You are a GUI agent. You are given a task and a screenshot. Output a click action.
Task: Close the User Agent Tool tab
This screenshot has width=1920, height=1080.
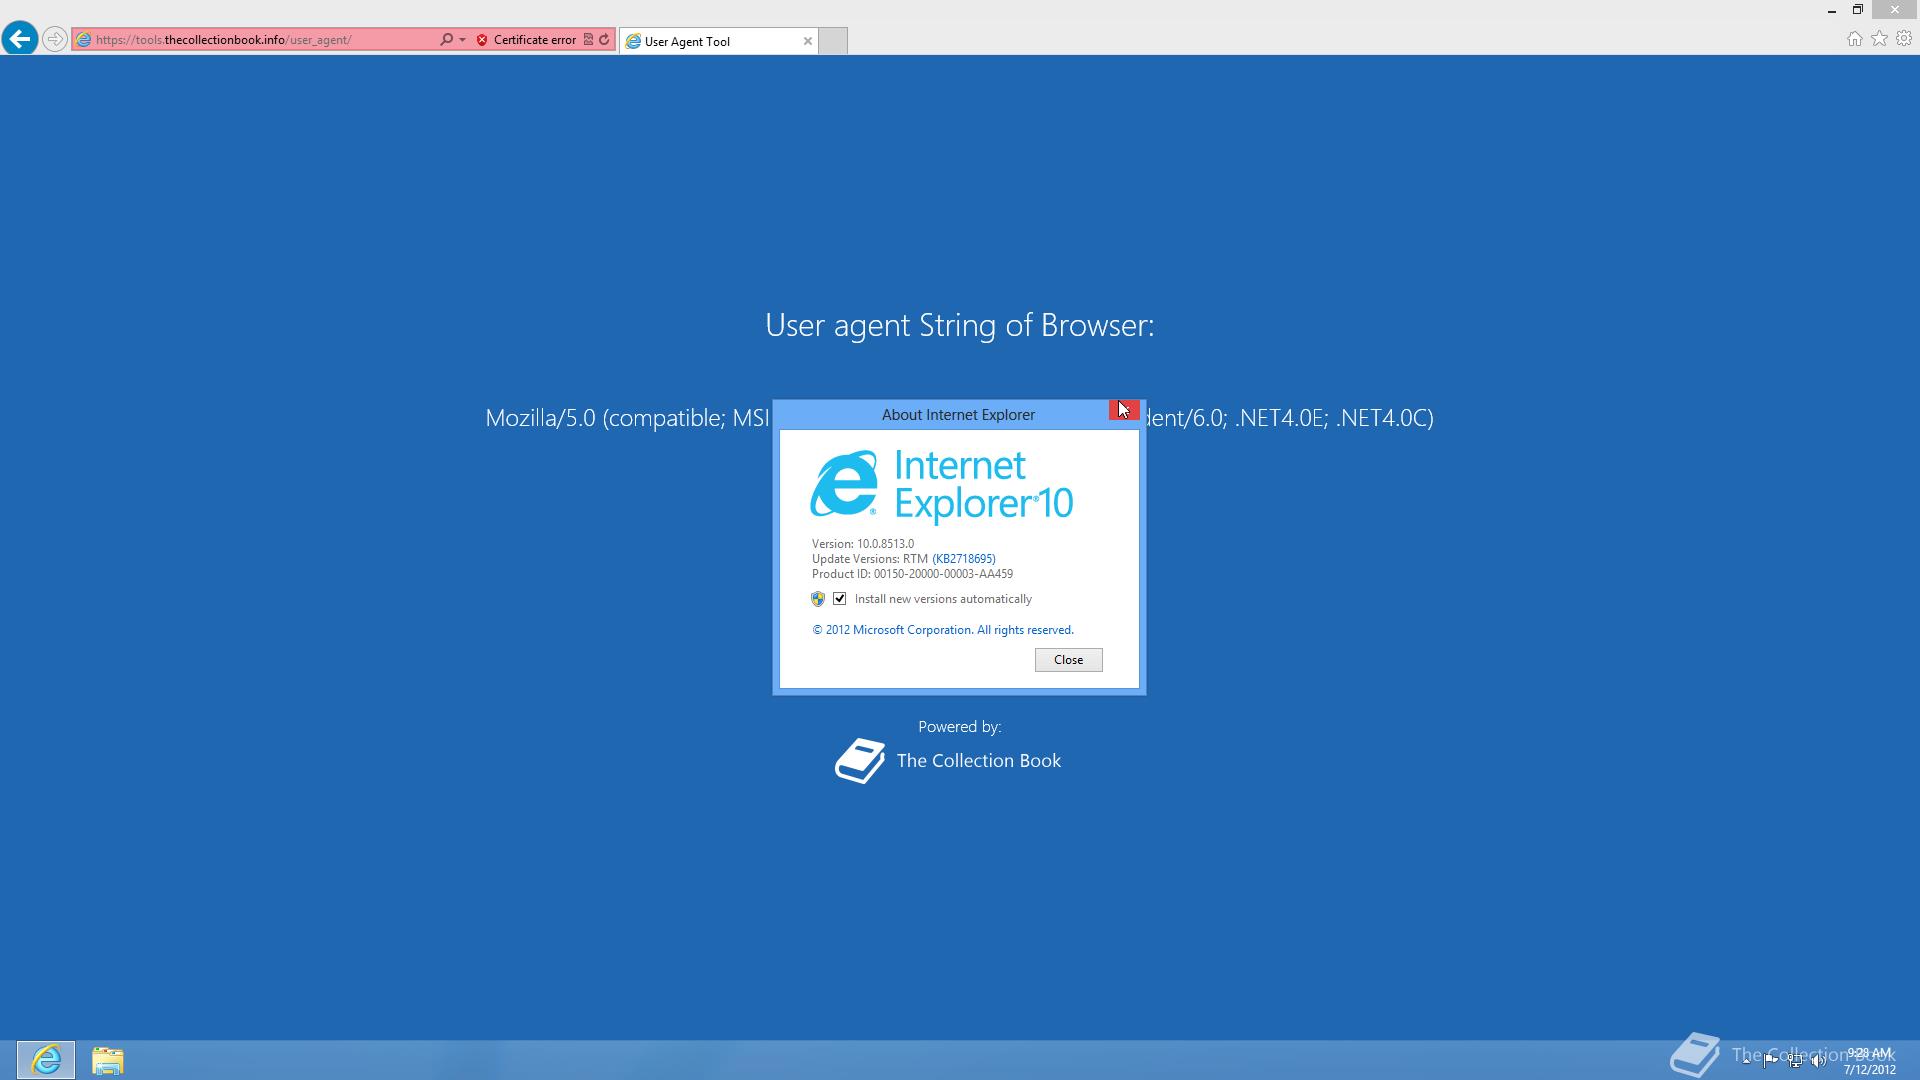808,41
